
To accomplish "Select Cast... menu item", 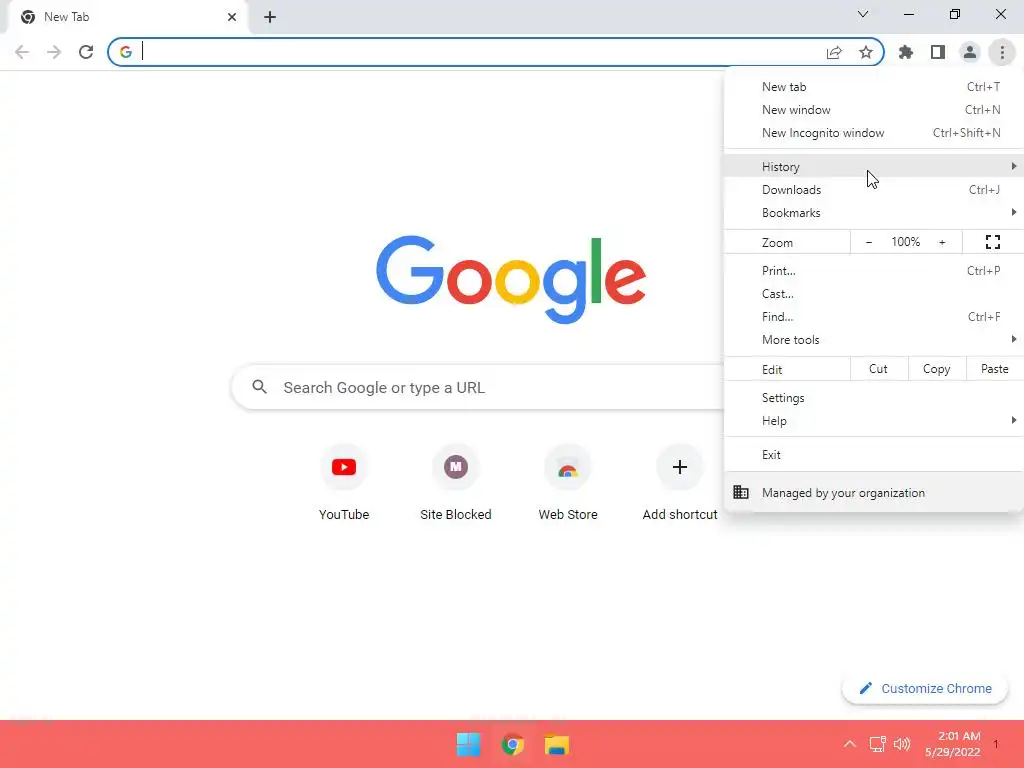I will pyautogui.click(x=874, y=293).
